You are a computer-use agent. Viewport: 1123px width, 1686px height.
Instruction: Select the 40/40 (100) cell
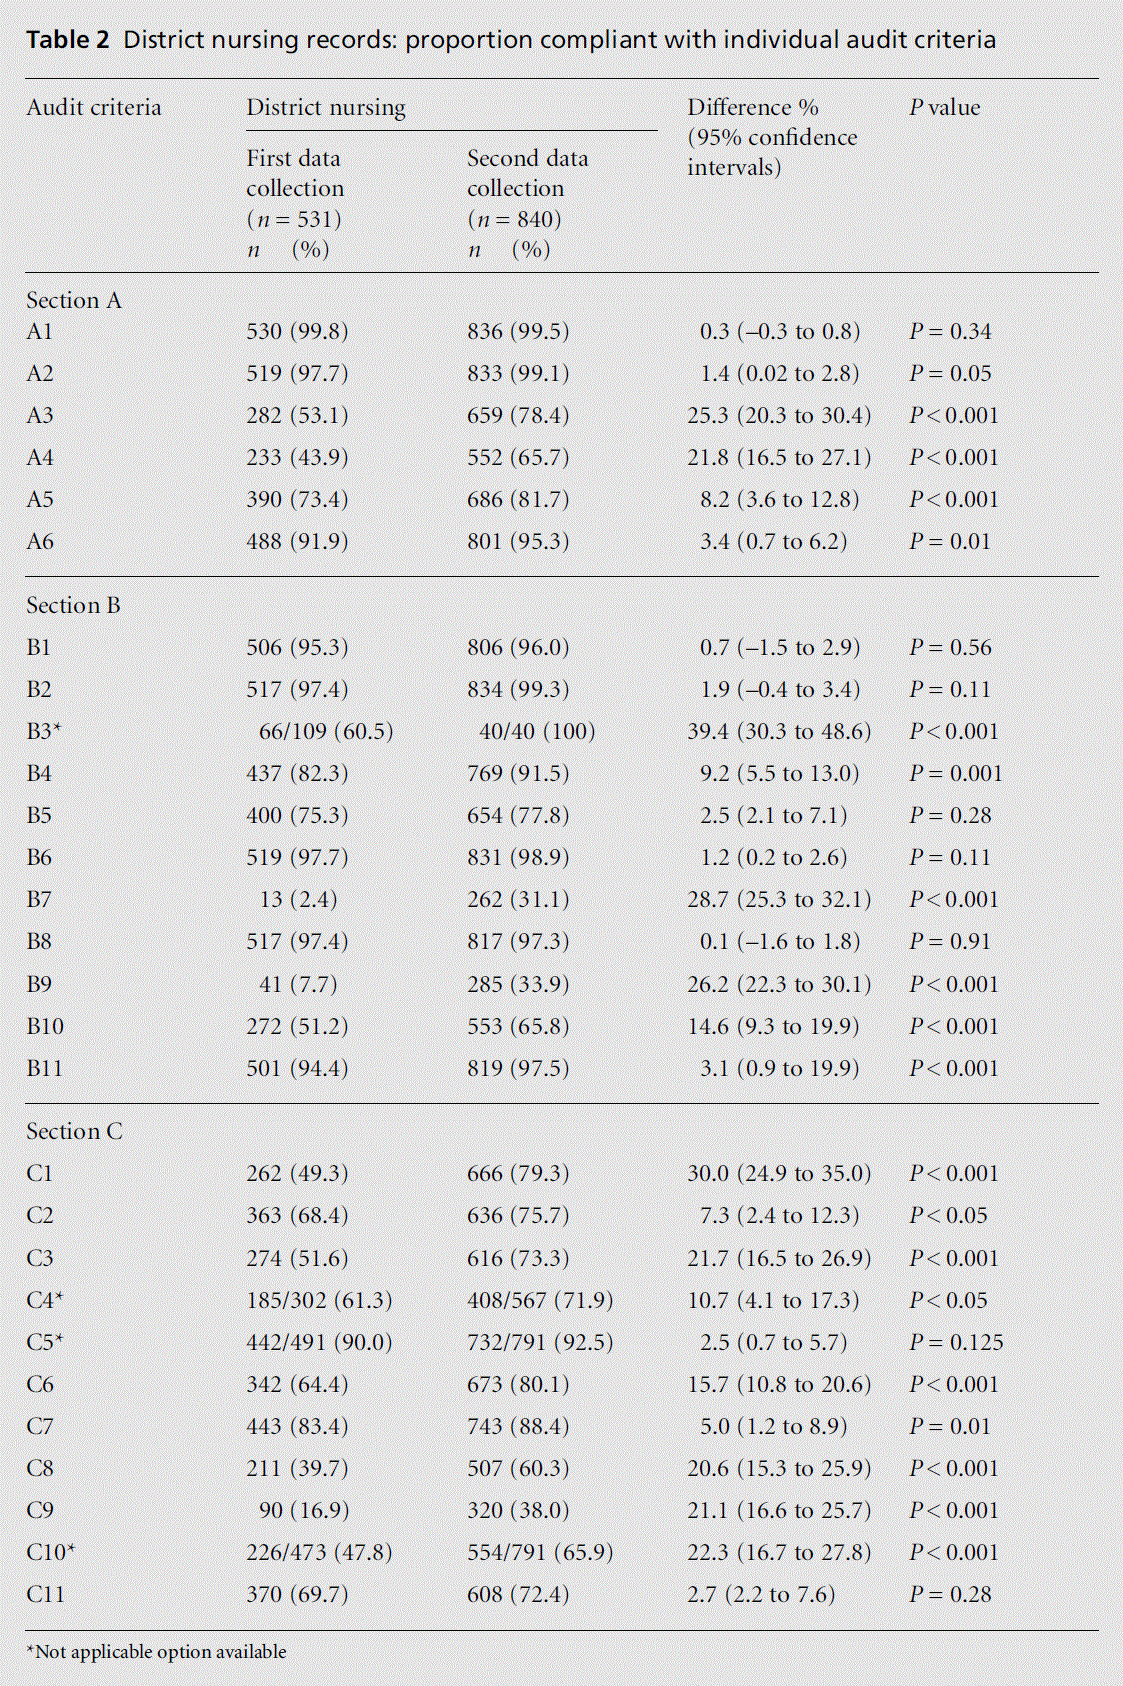pyautogui.click(x=536, y=732)
